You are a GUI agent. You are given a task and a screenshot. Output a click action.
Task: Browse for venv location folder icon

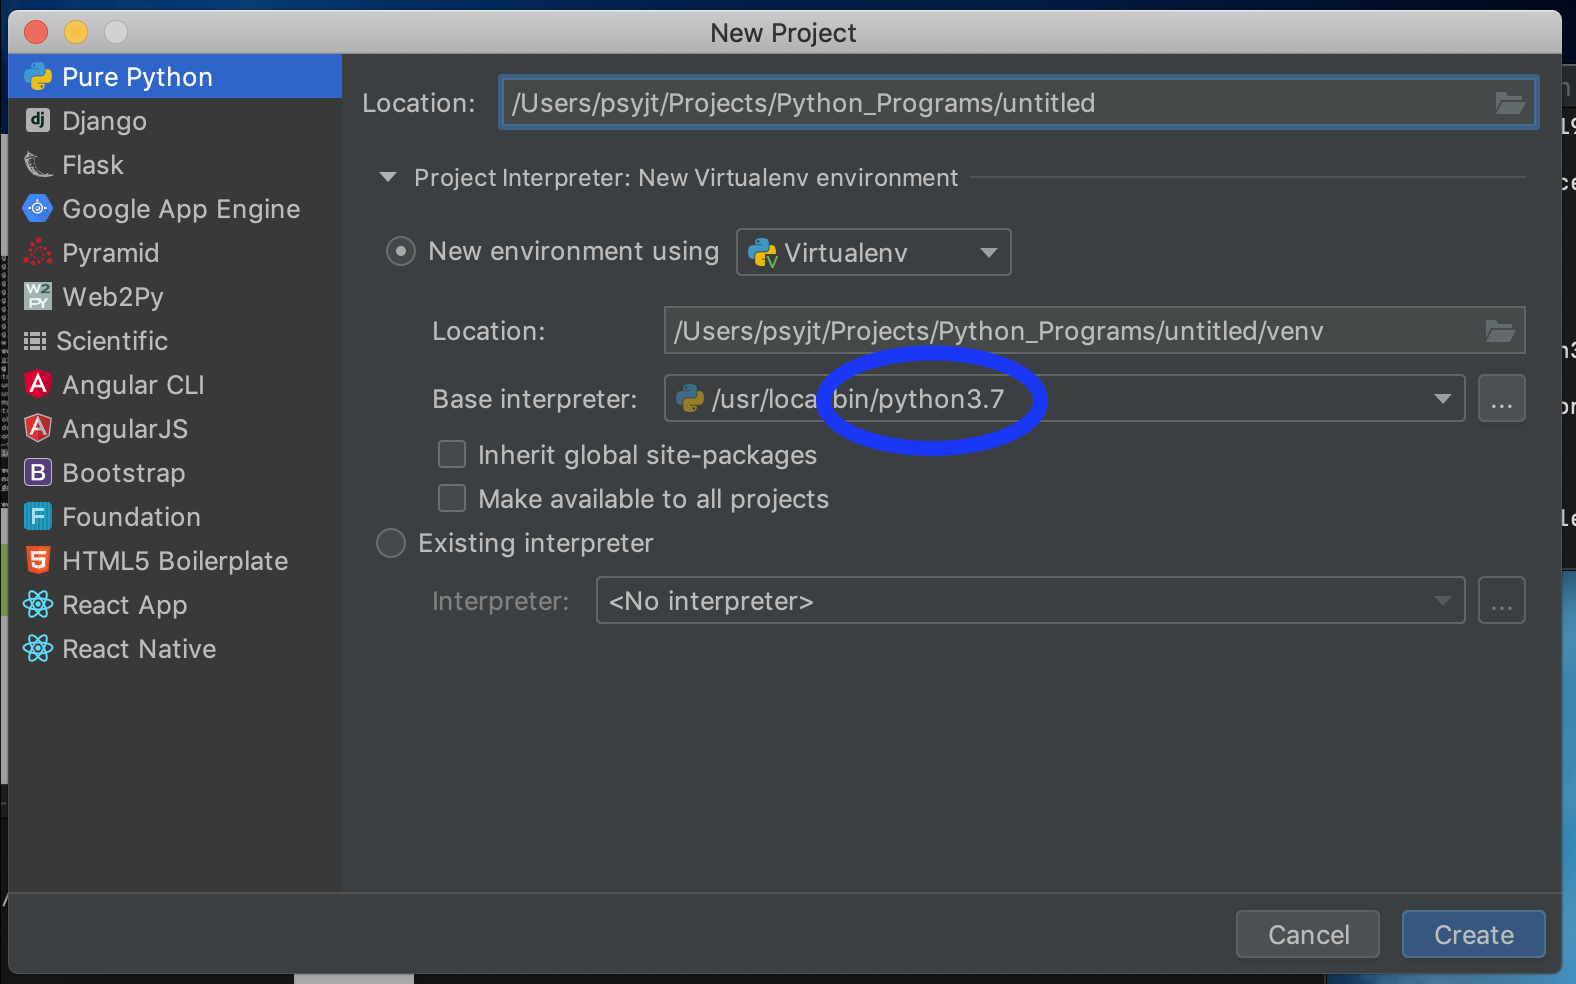(1499, 331)
